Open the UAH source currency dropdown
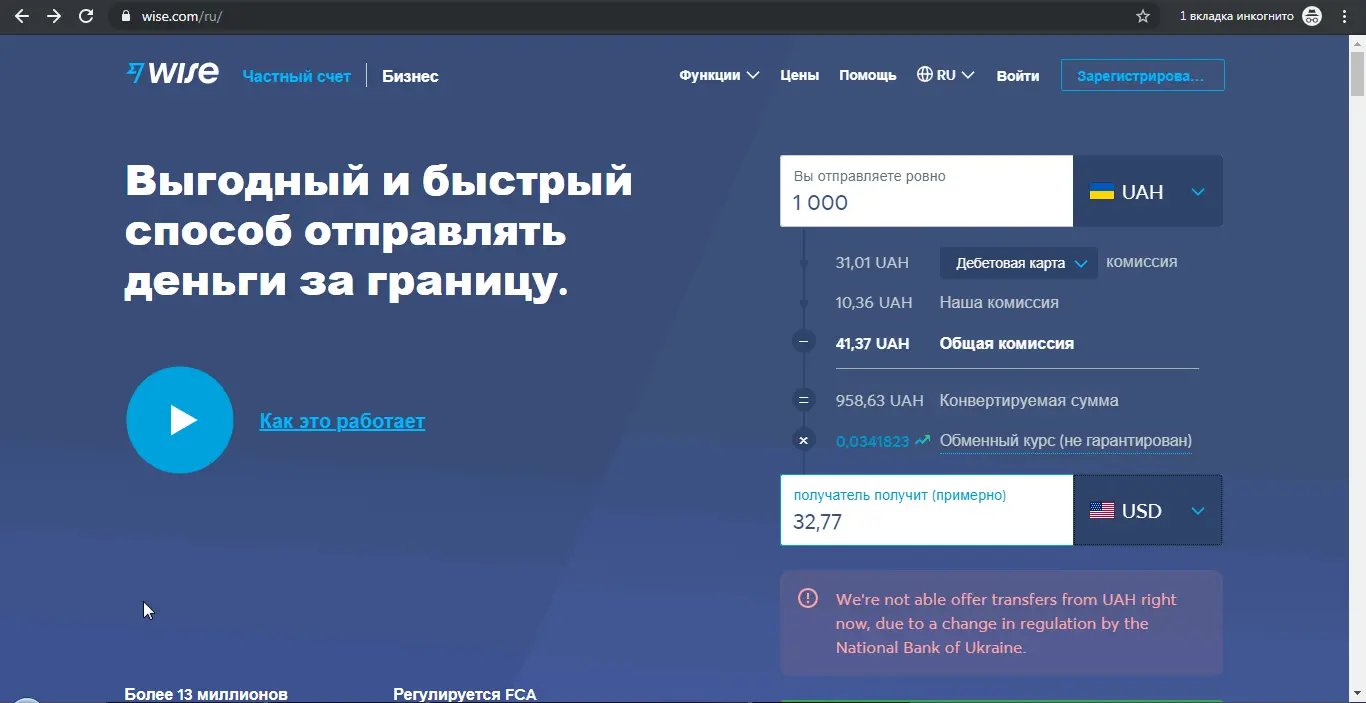The image size is (1366, 703). tap(1148, 191)
